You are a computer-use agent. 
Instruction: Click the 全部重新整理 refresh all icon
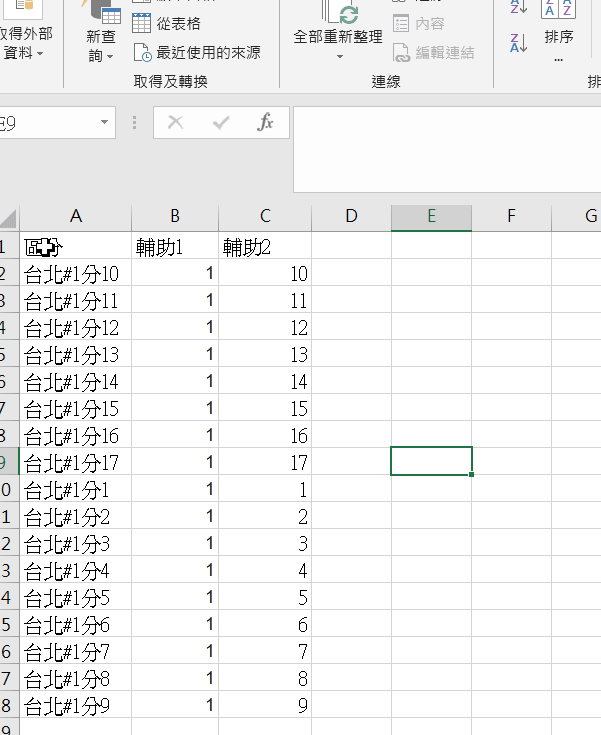click(342, 13)
